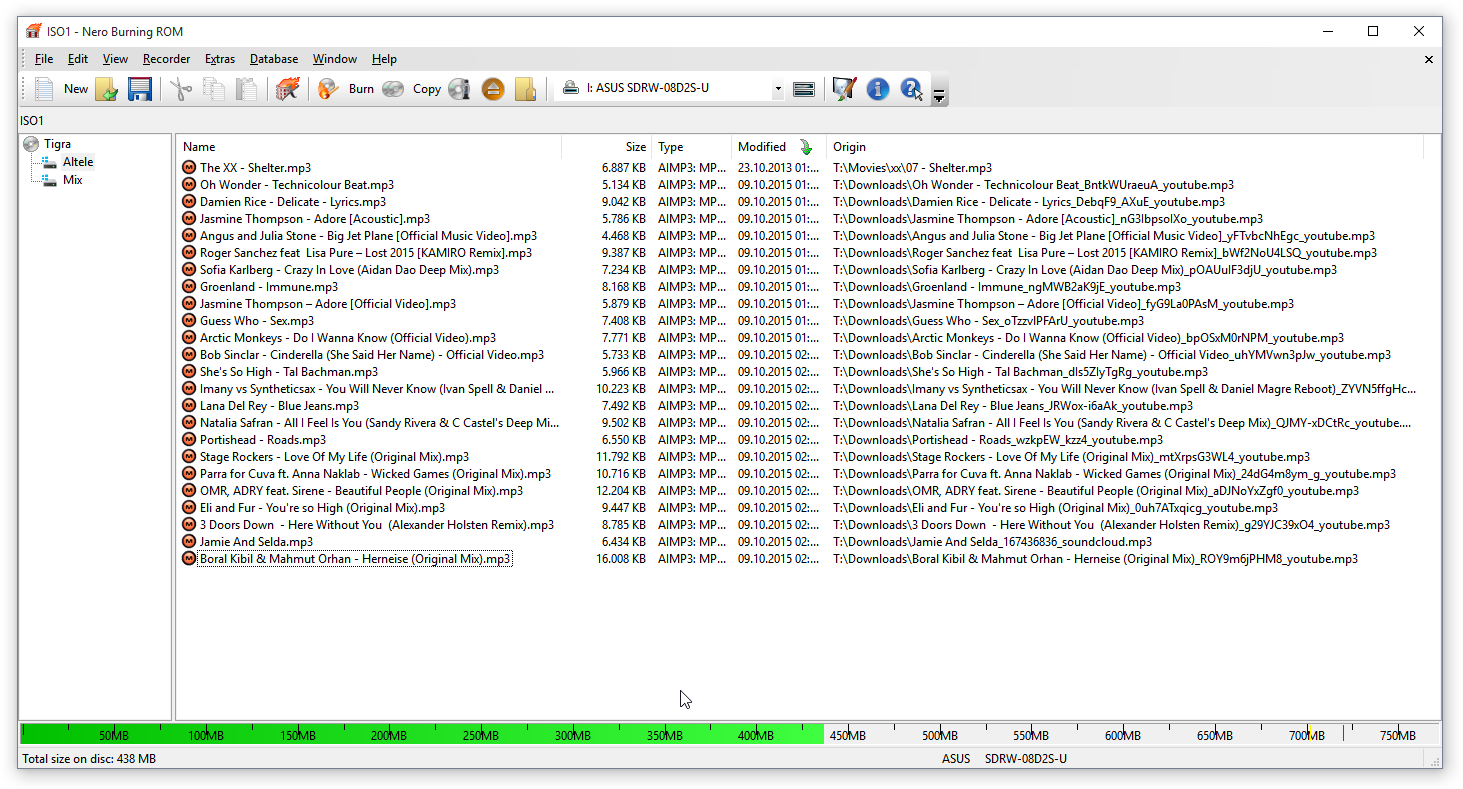Open the Extras menu
Viewport: 1463px width, 789px height.
point(220,59)
